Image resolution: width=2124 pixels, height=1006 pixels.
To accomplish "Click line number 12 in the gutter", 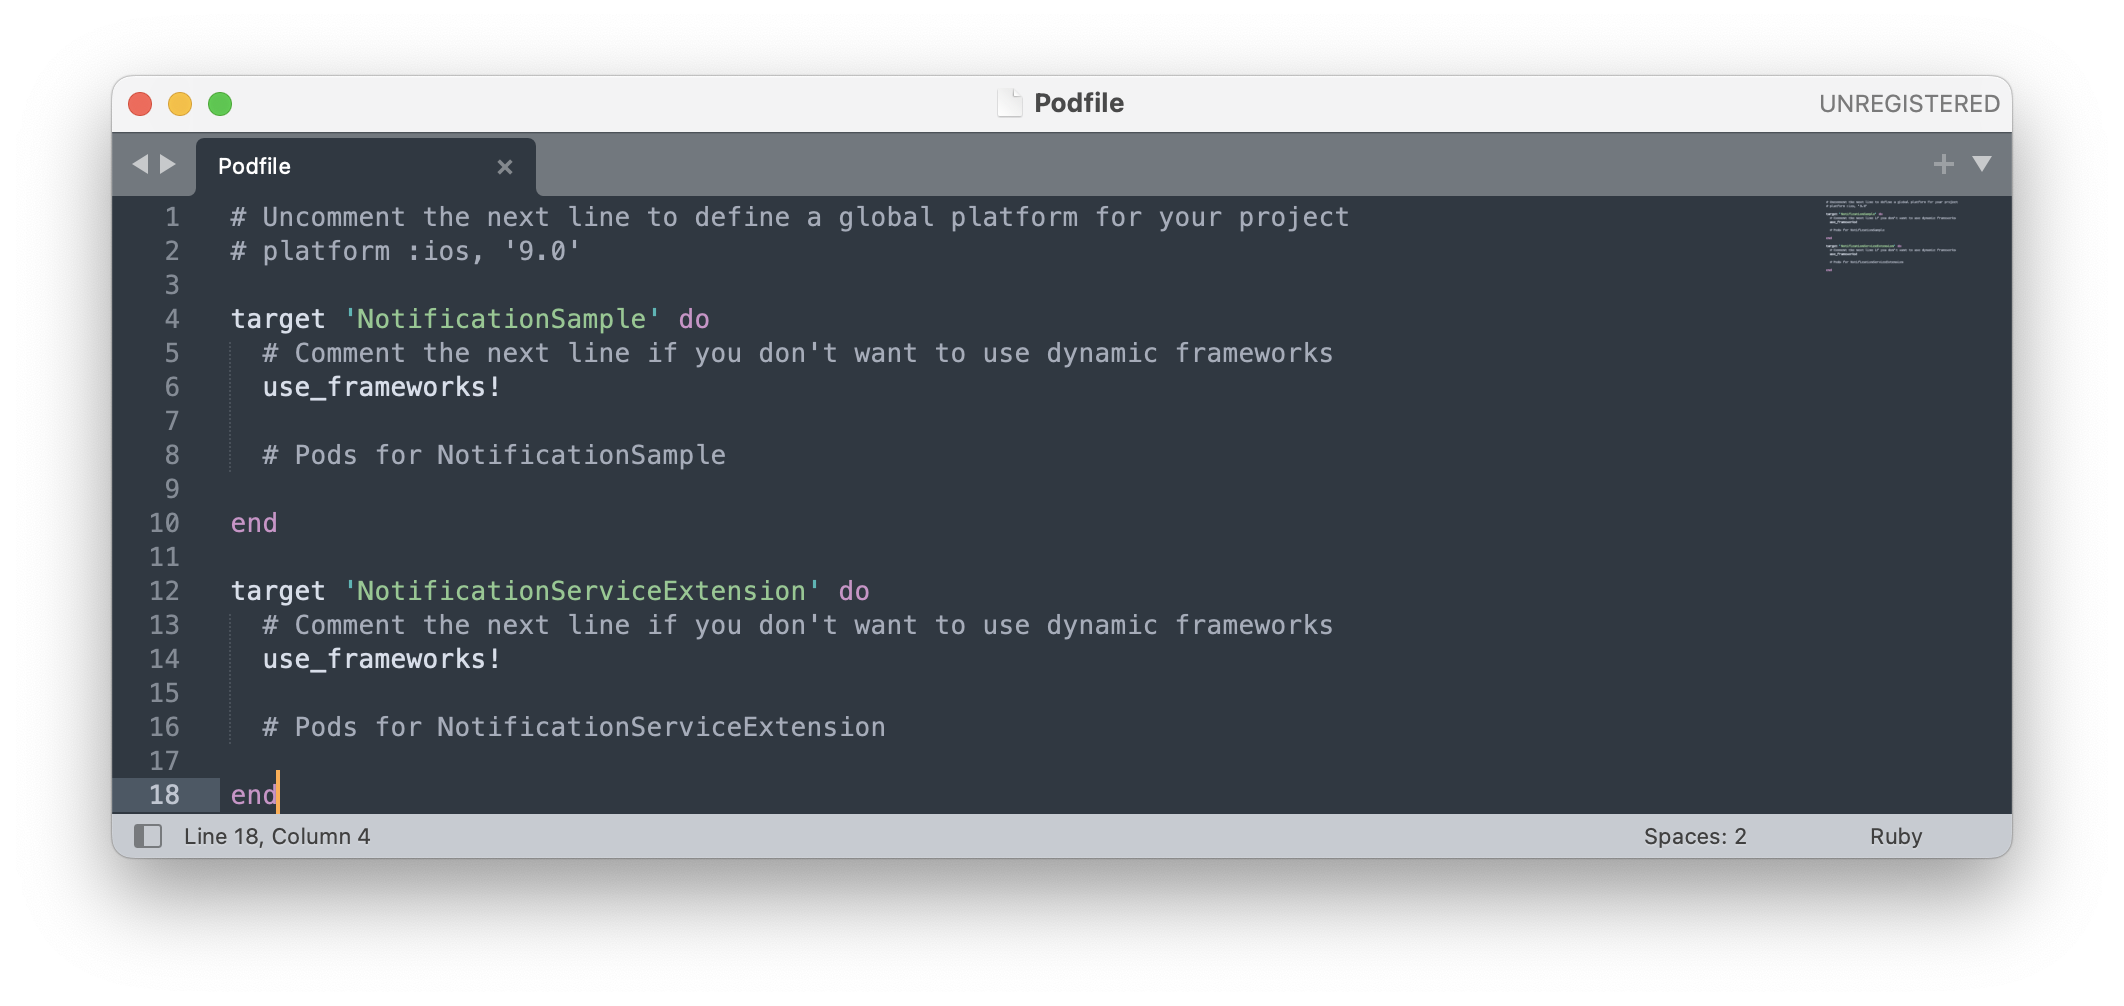I will click(x=164, y=591).
